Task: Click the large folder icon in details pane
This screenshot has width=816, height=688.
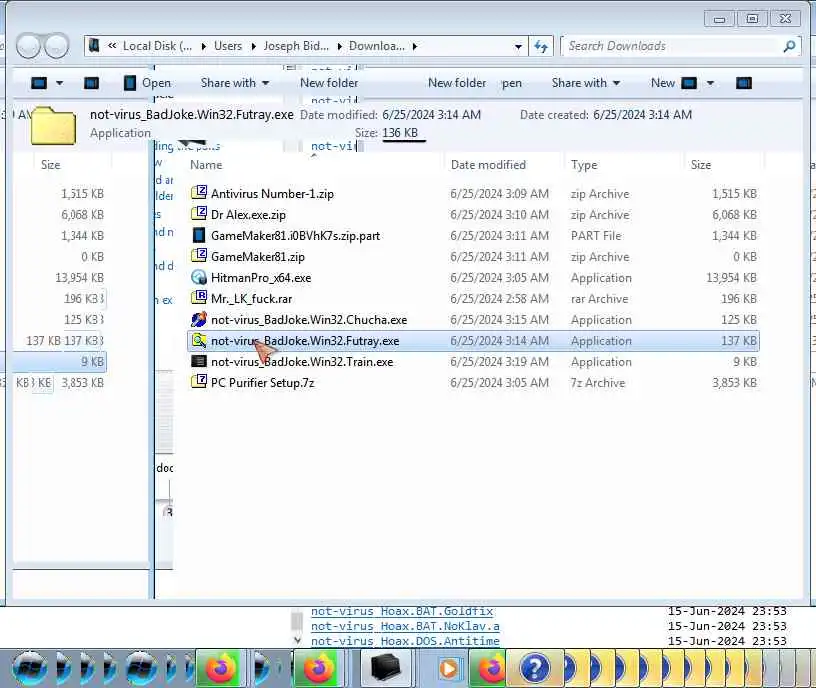Action: point(53,125)
